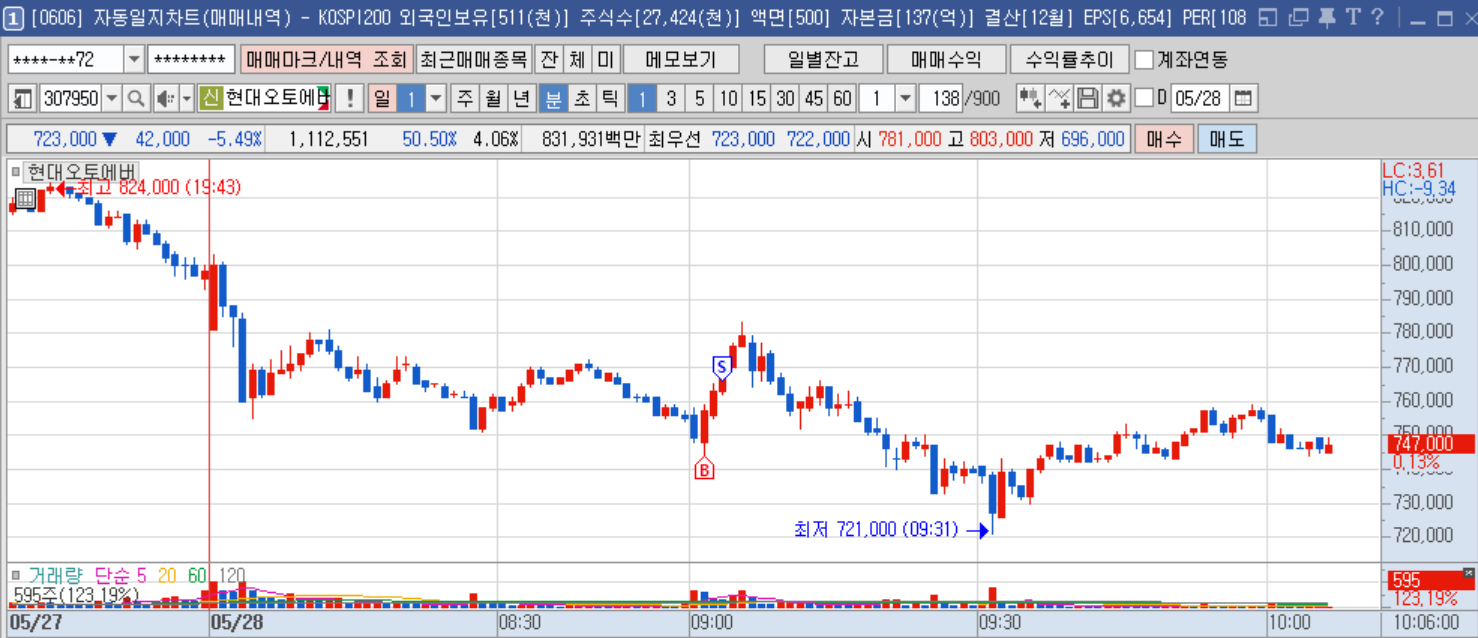Screen dimensions: 1478x638
Task: Click the blue 매도 sell button
Action: [1226, 139]
